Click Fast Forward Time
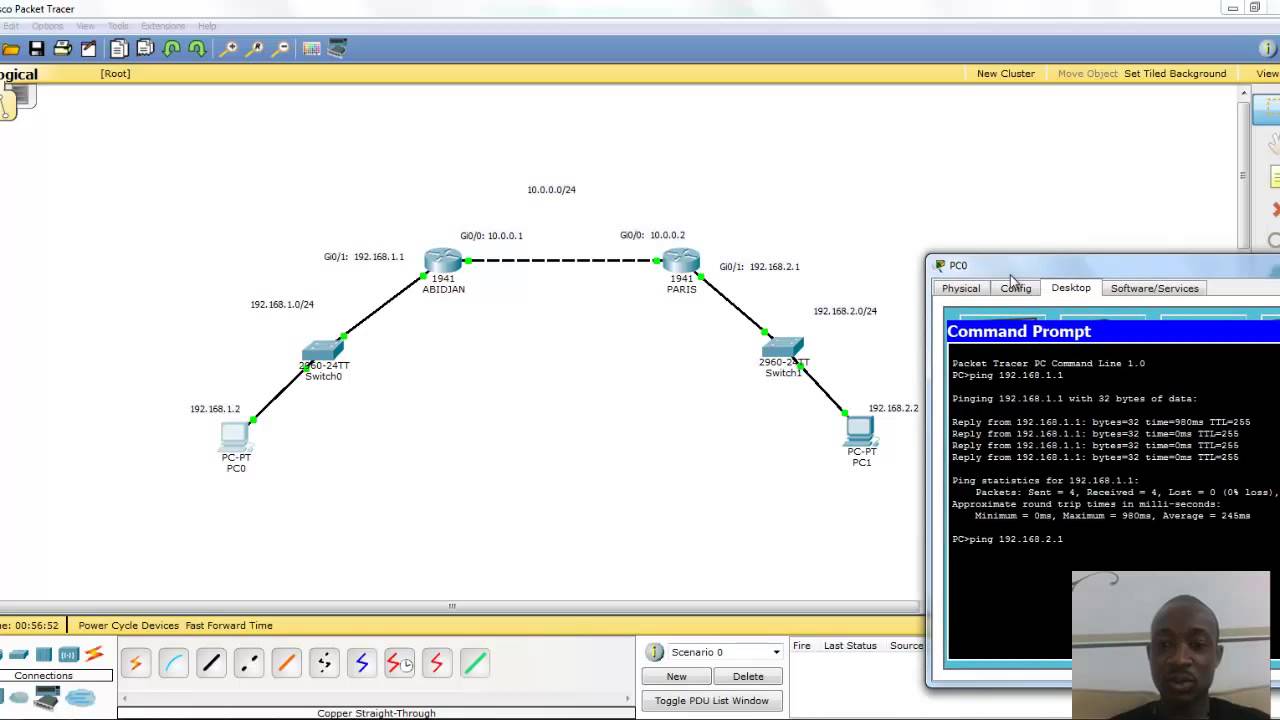The image size is (1280, 720). (229, 625)
